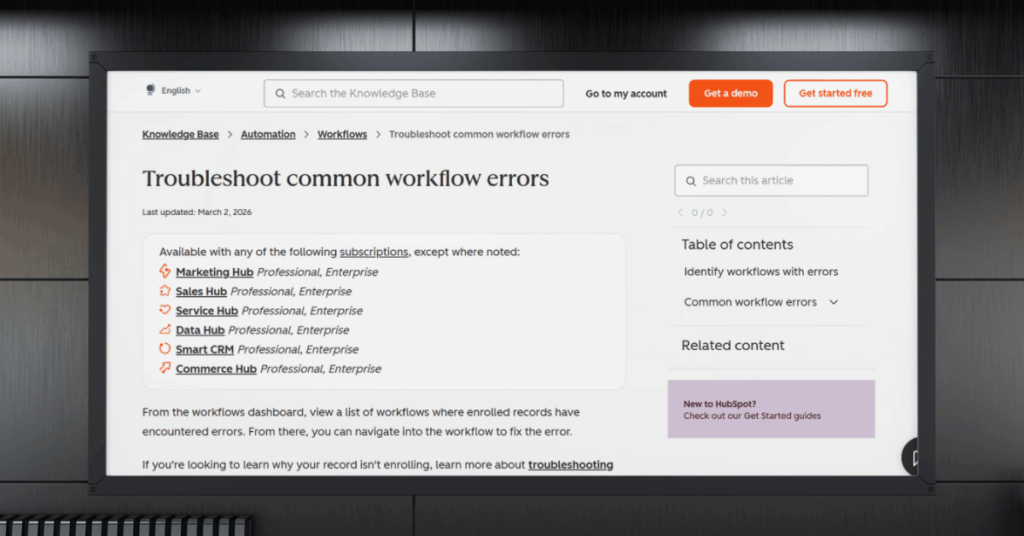Open the Marketing Hub link
The height and width of the screenshot is (536, 1024).
(x=214, y=272)
